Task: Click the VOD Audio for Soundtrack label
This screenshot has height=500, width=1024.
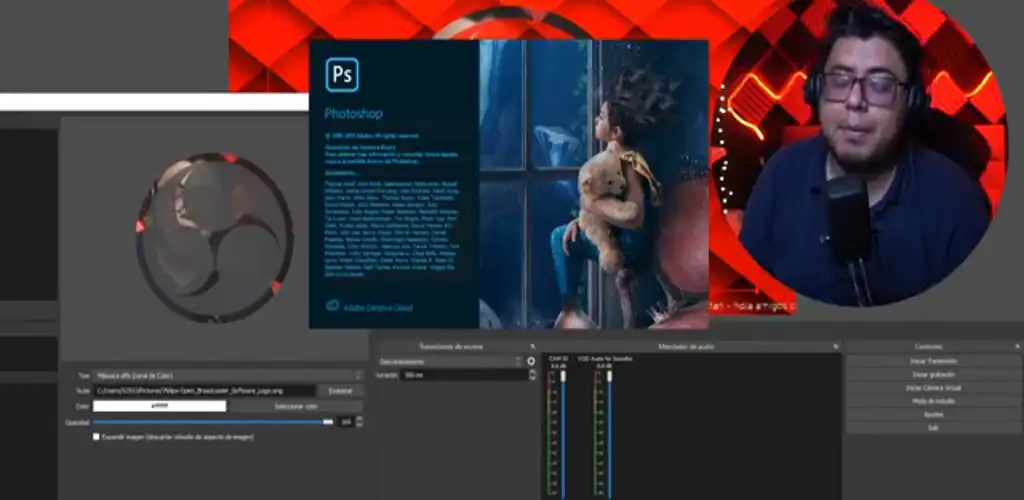Action: (605, 359)
